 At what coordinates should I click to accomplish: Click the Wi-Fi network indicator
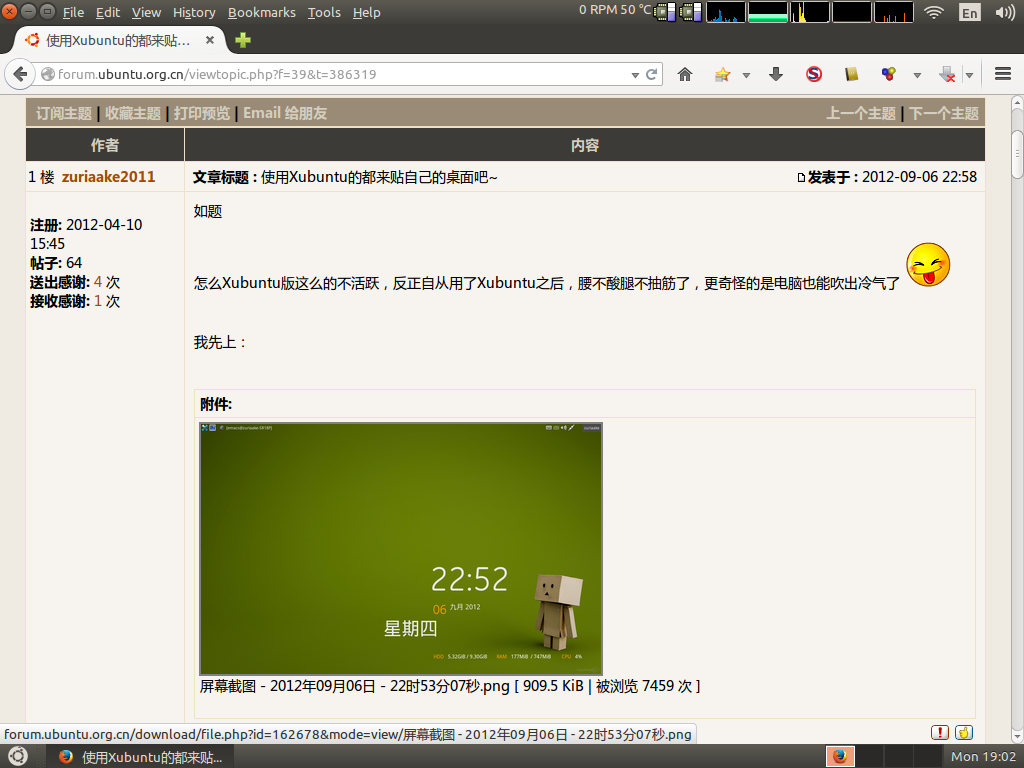click(x=935, y=12)
